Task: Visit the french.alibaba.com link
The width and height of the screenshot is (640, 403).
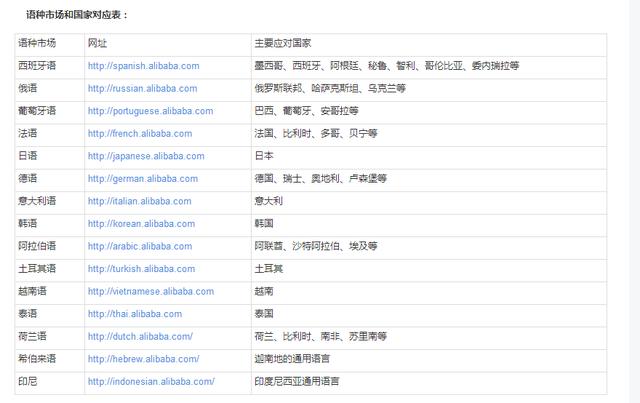Action: (x=142, y=134)
